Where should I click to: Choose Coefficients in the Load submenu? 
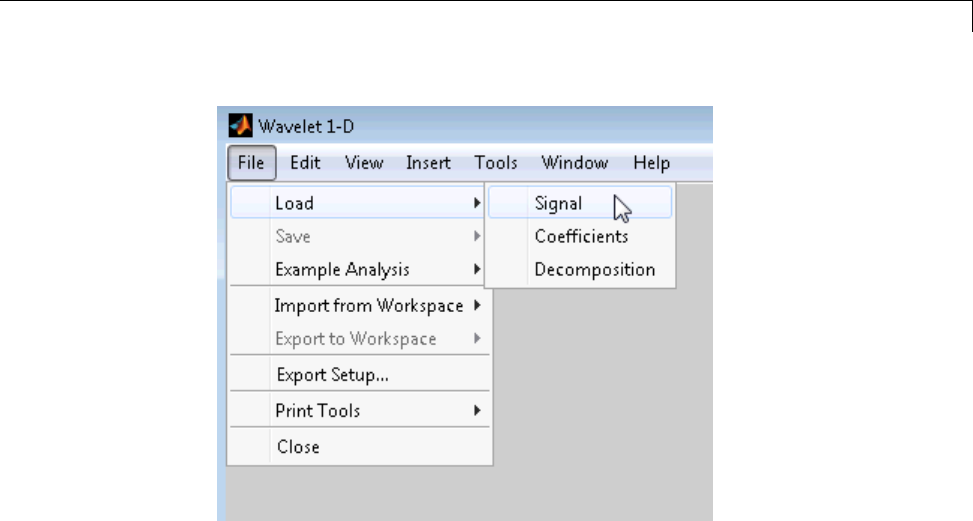tap(581, 237)
